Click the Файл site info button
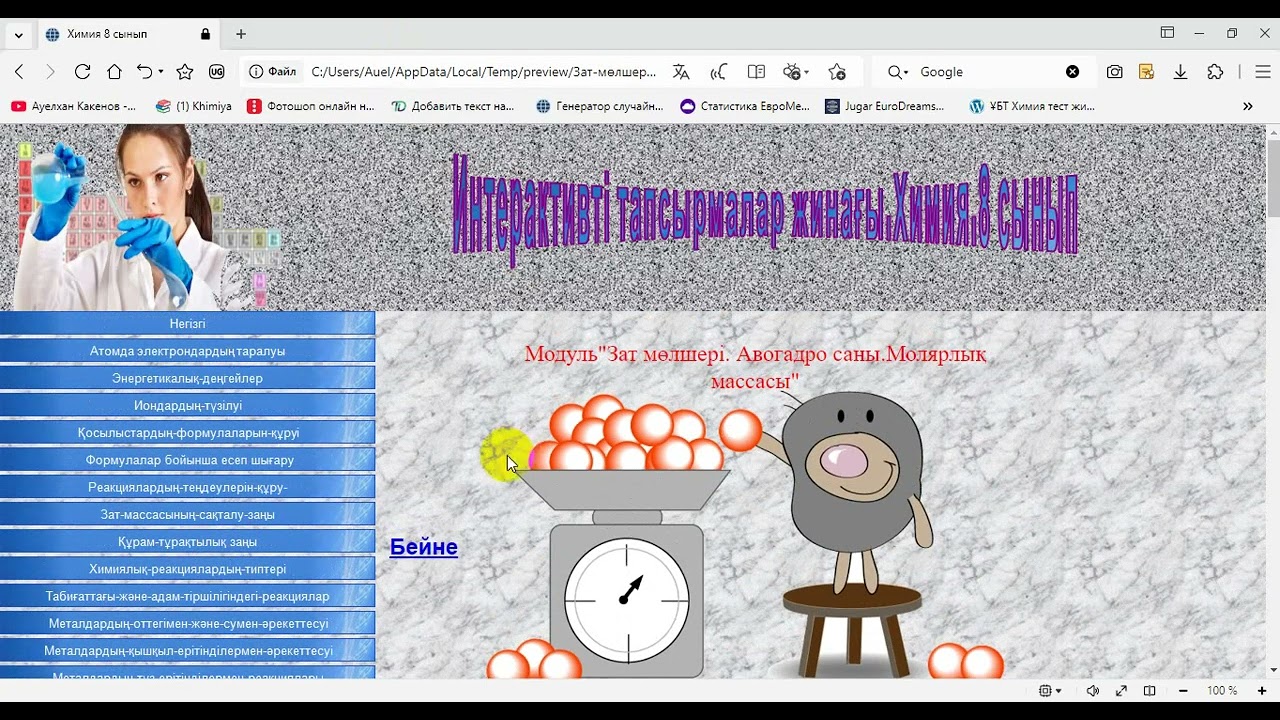The width and height of the screenshot is (1280, 720). click(x=273, y=72)
